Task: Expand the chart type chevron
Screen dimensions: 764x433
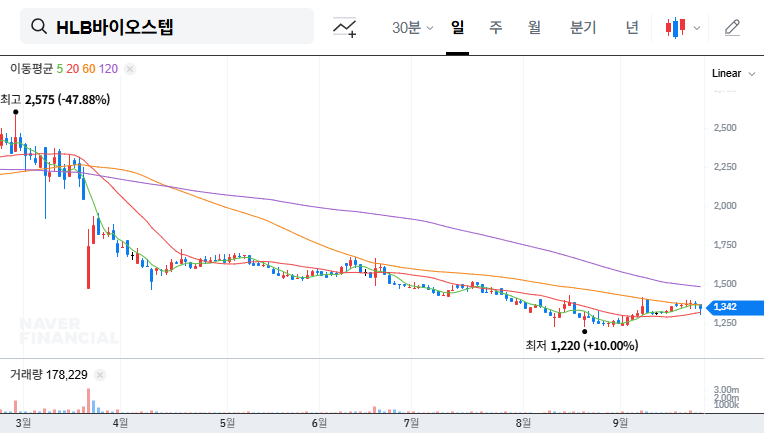Action: point(697,28)
